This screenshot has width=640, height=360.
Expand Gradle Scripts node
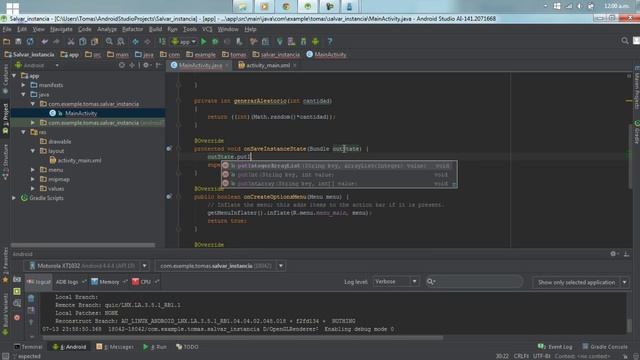14,198
